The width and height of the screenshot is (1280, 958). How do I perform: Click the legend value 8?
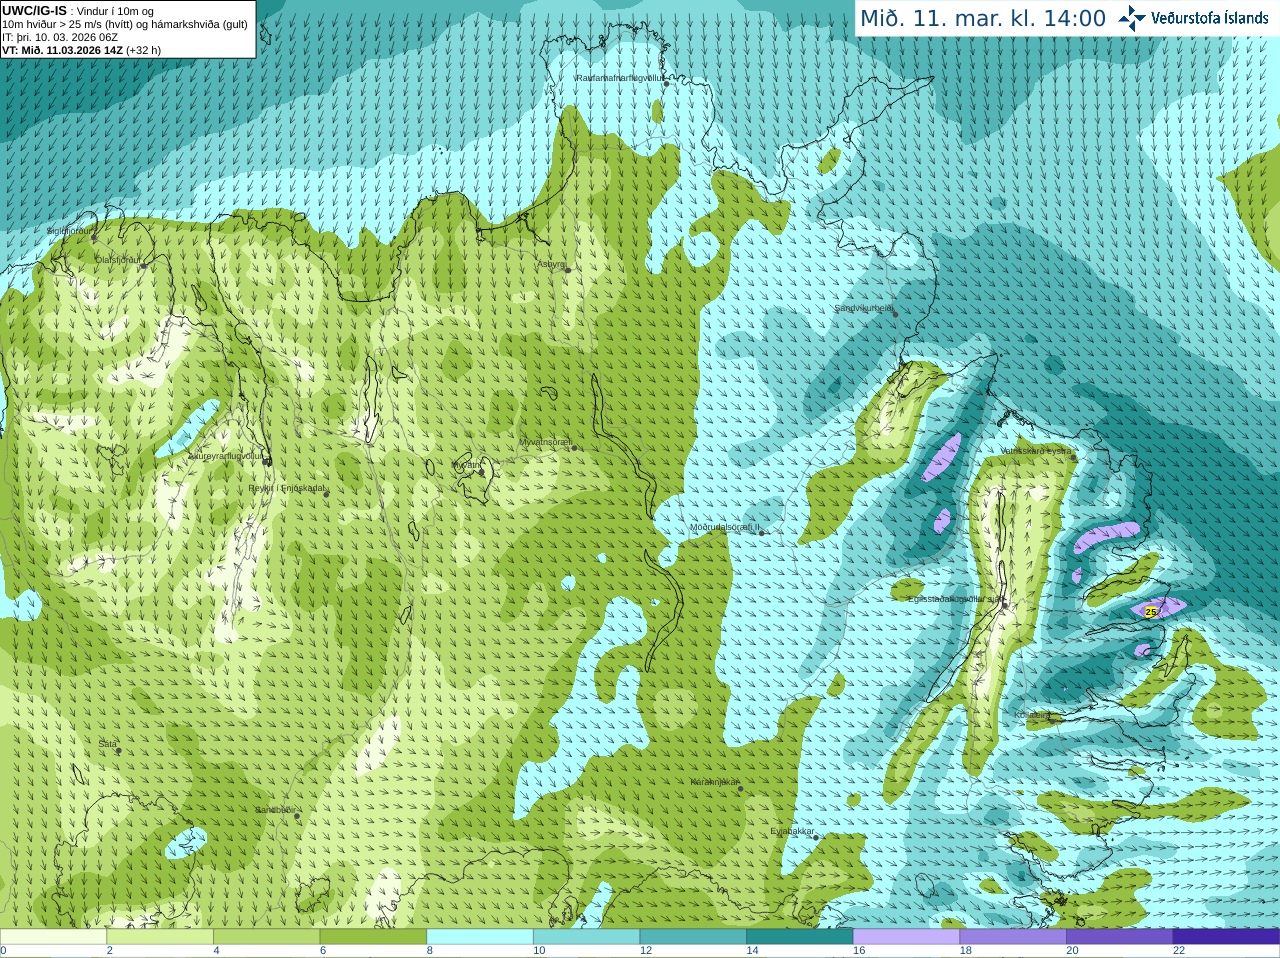click(430, 951)
